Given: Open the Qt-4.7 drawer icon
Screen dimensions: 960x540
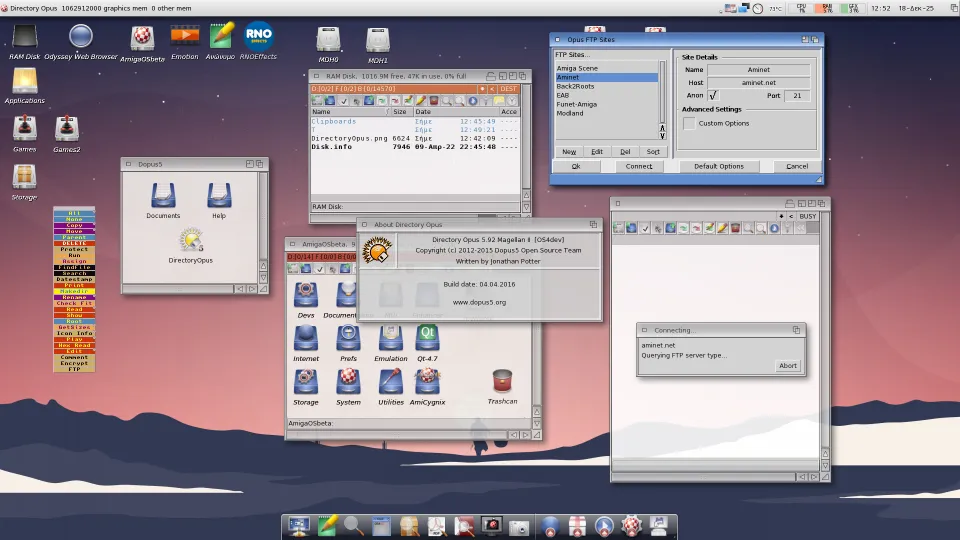Looking at the screenshot, I should pos(427,337).
